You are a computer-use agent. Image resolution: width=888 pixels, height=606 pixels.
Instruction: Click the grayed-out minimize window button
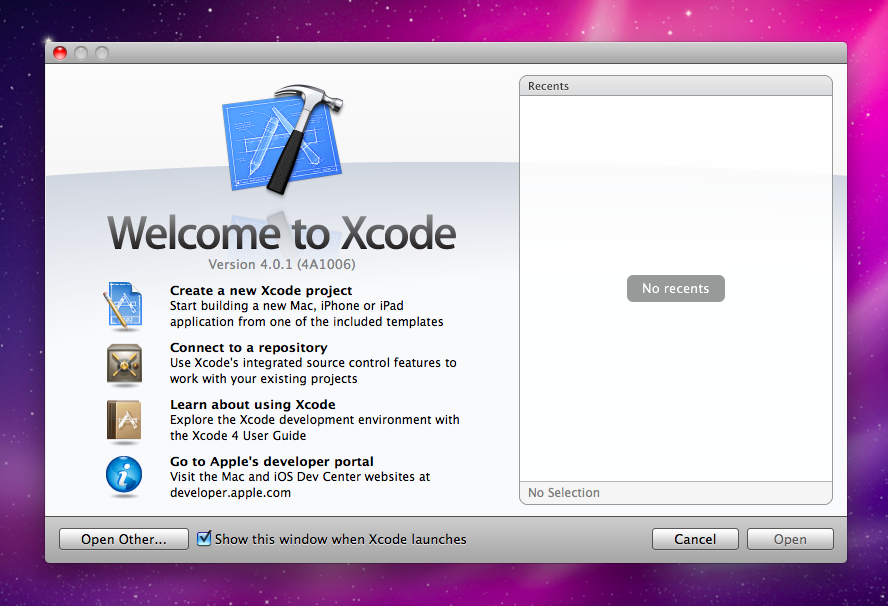tap(81, 53)
